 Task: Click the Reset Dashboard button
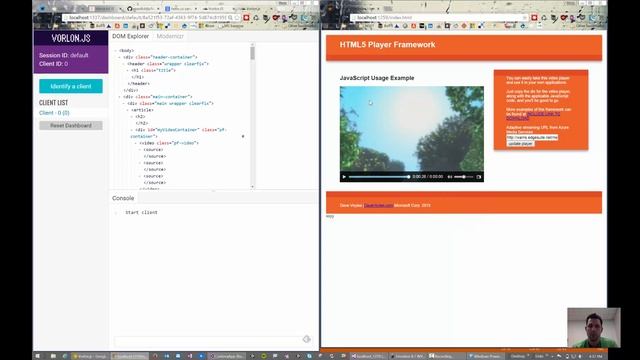71,125
